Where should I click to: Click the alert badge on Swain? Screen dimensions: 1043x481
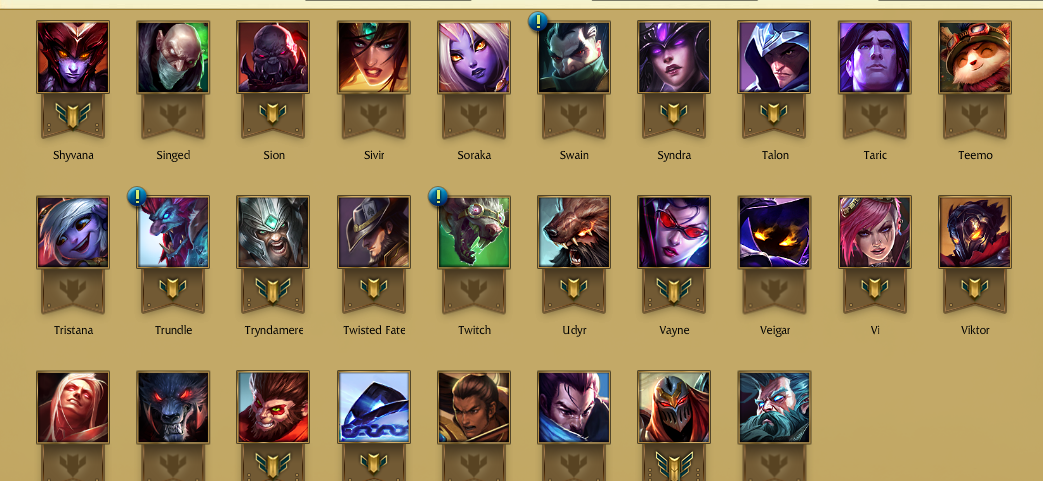tap(538, 21)
